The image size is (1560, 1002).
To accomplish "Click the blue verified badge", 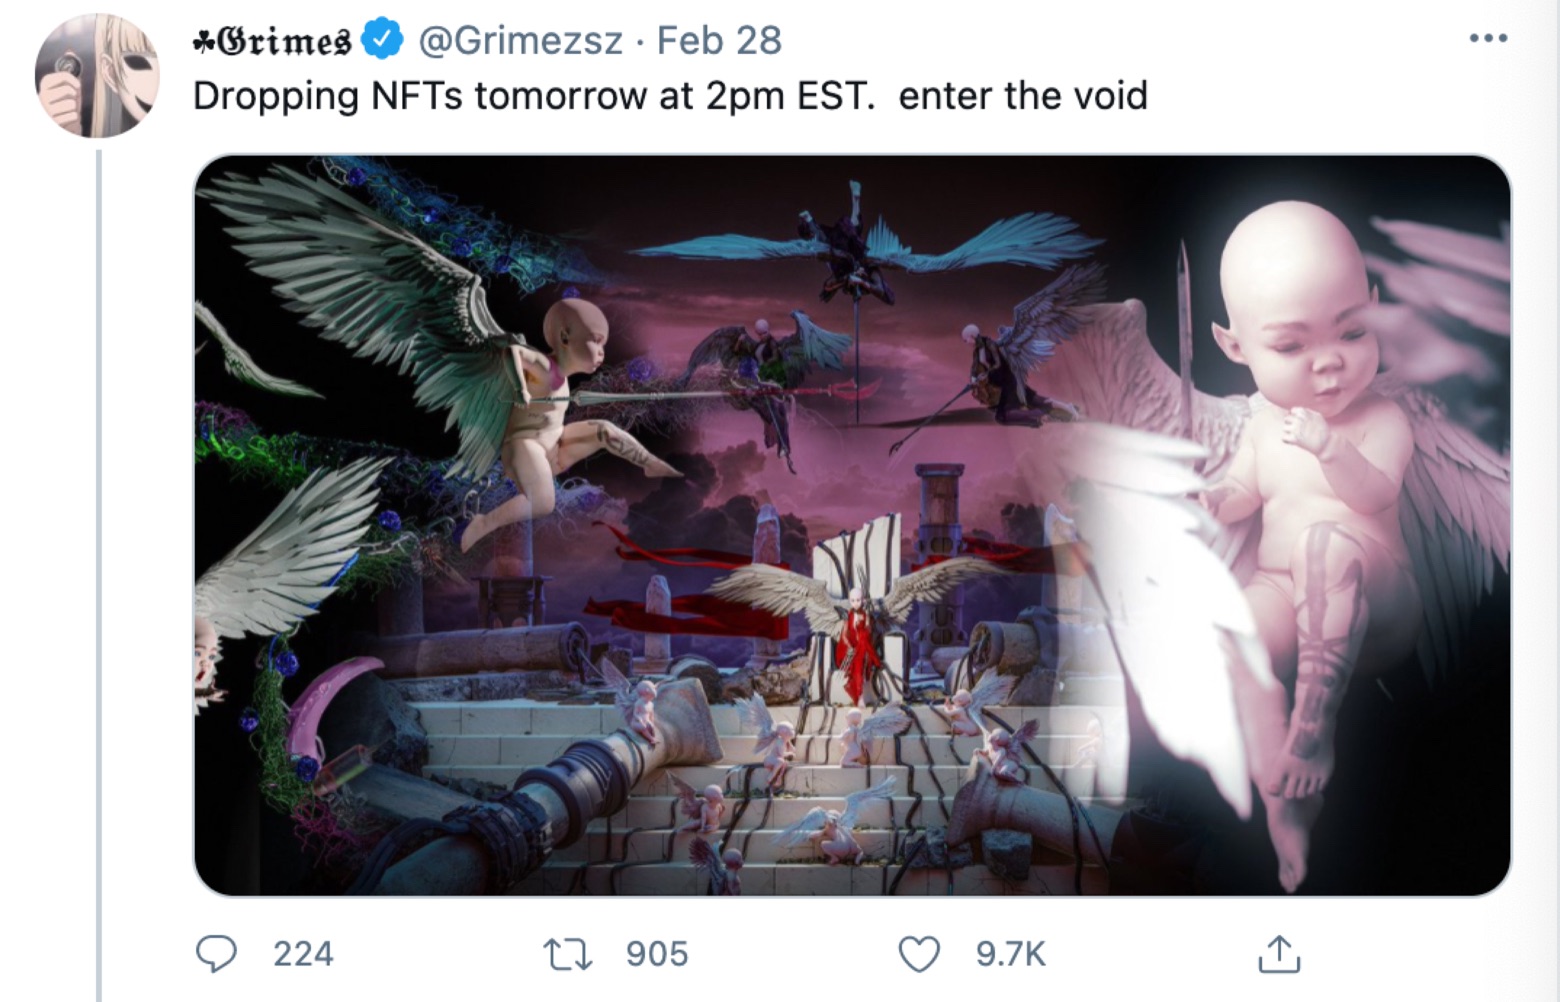I will [381, 40].
